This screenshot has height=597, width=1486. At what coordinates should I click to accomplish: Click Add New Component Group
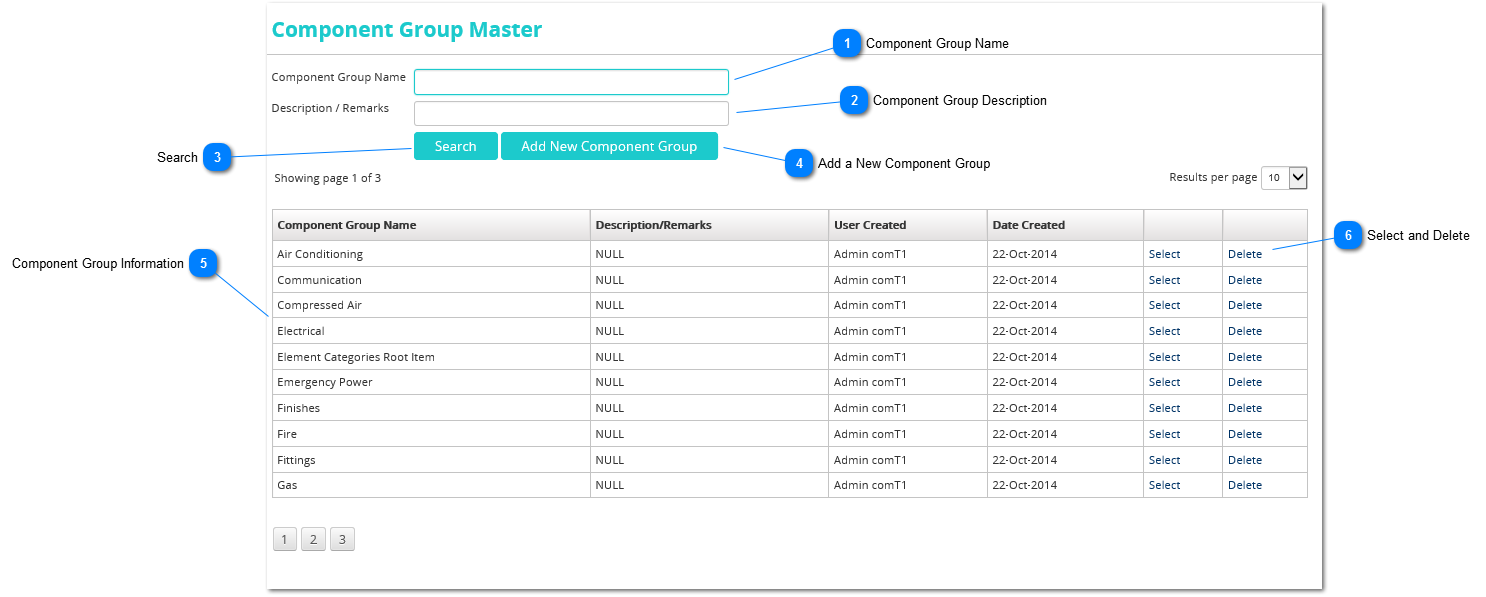click(x=609, y=146)
